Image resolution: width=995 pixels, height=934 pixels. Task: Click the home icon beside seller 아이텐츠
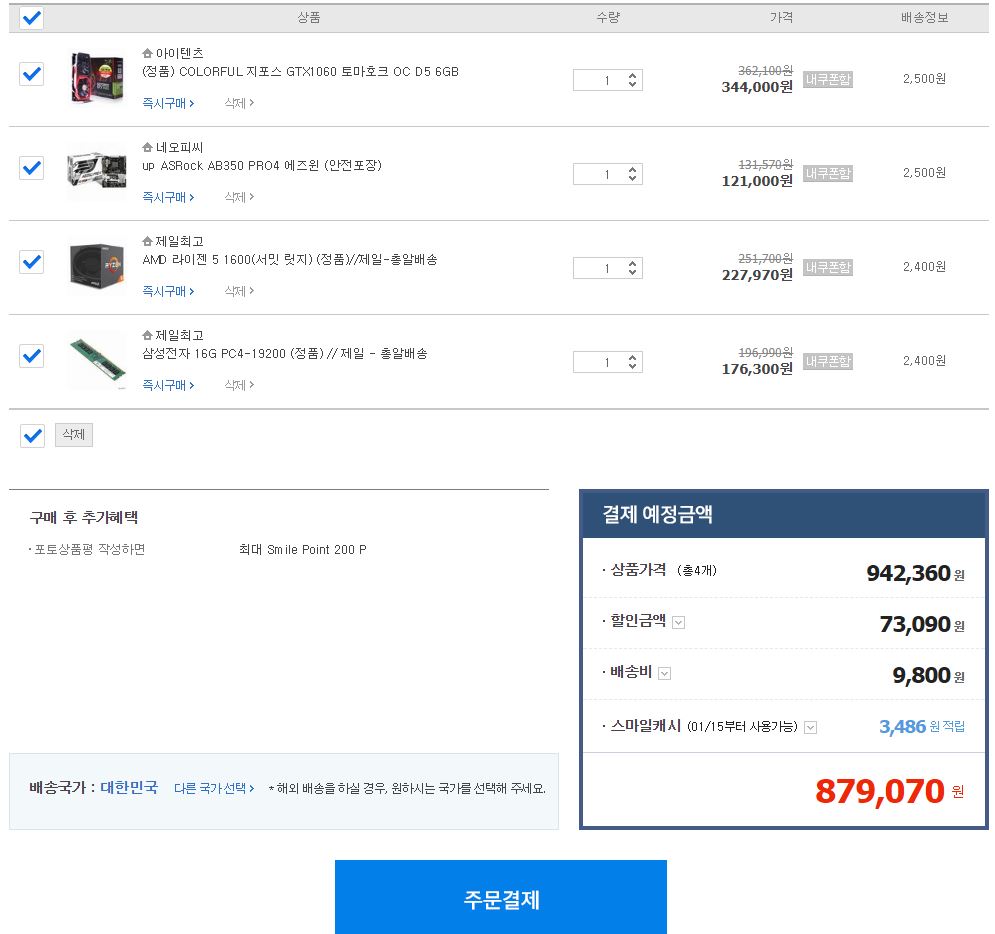[148, 53]
